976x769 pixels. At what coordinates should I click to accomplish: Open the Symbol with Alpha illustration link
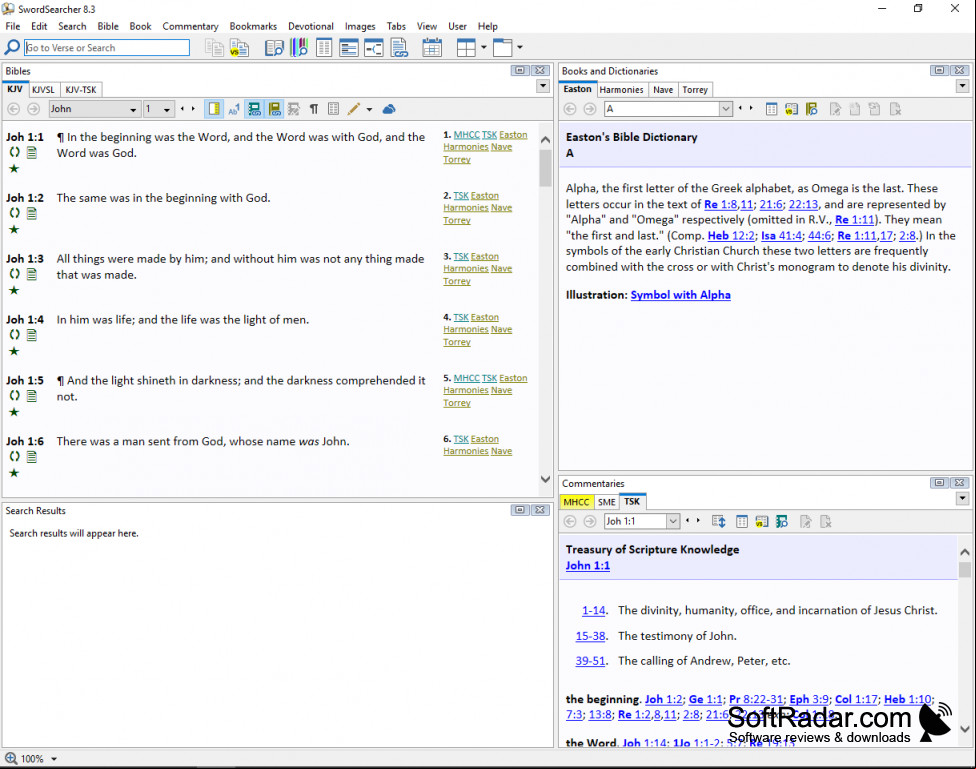680,295
